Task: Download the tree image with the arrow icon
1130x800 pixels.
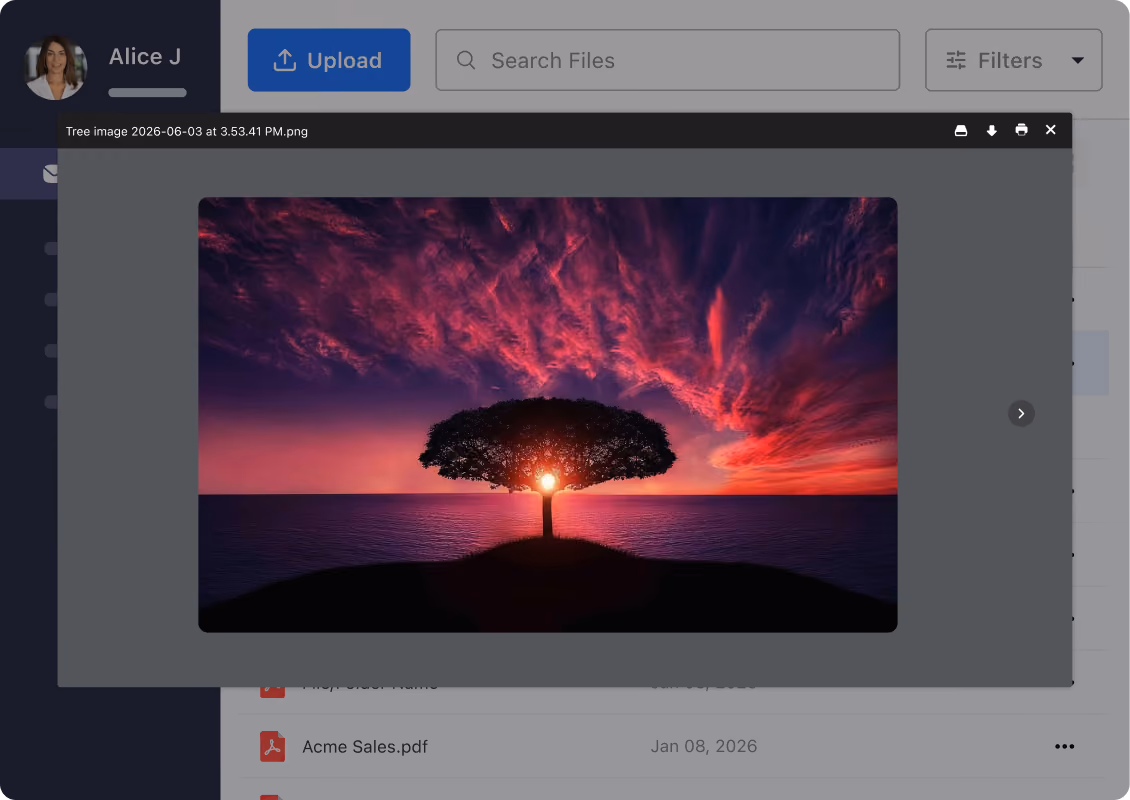Action: (x=992, y=130)
